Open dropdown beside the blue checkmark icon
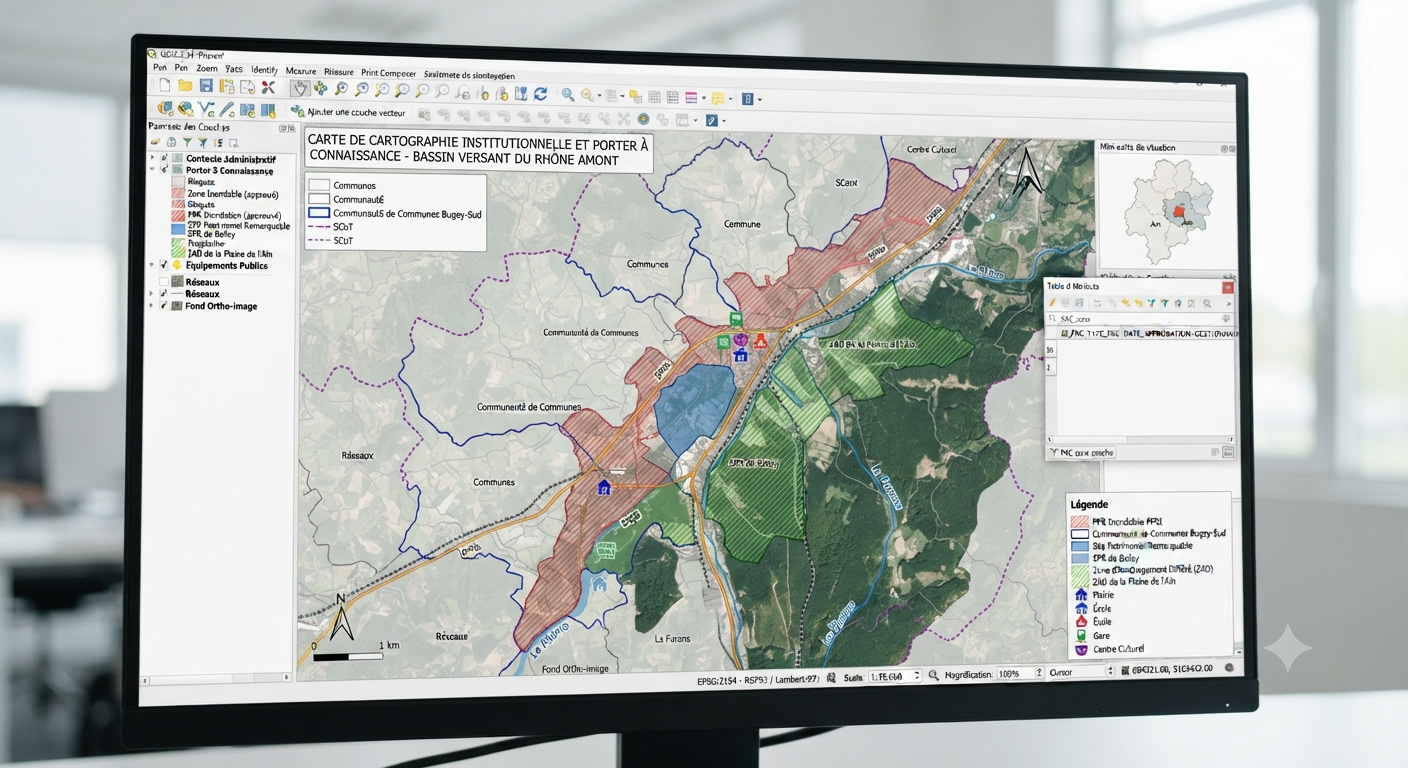The height and width of the screenshot is (768, 1408). 724,121
